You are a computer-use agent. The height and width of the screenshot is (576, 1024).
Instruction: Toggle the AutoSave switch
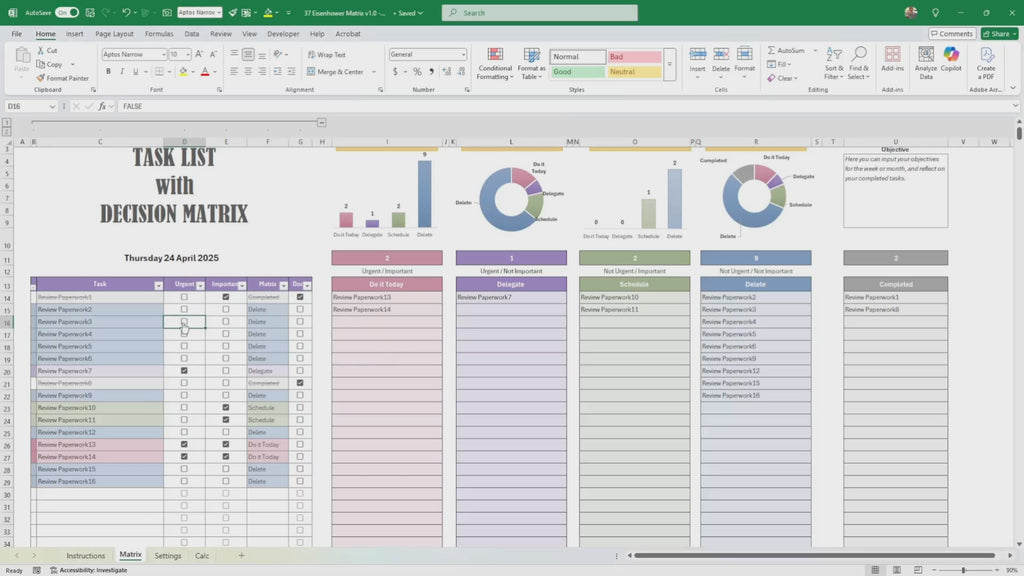67,13
